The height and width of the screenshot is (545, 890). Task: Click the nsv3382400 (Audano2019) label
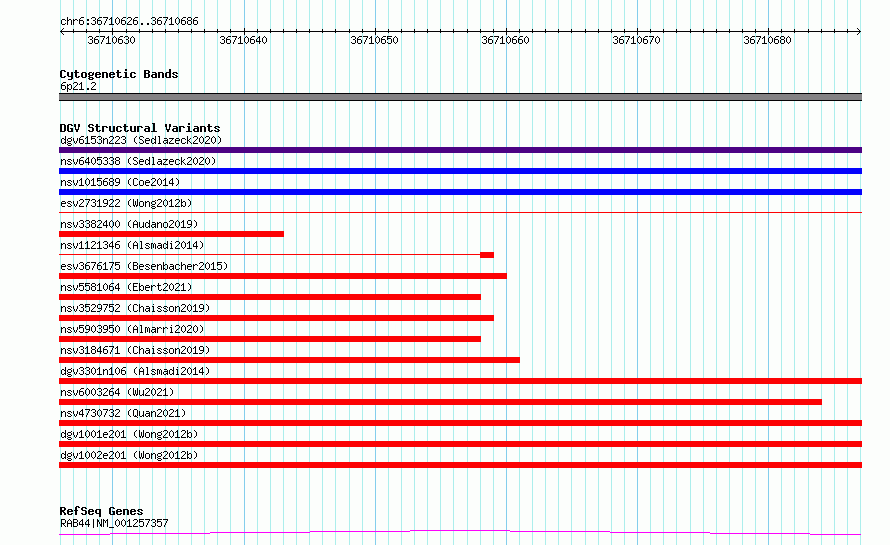coord(129,224)
